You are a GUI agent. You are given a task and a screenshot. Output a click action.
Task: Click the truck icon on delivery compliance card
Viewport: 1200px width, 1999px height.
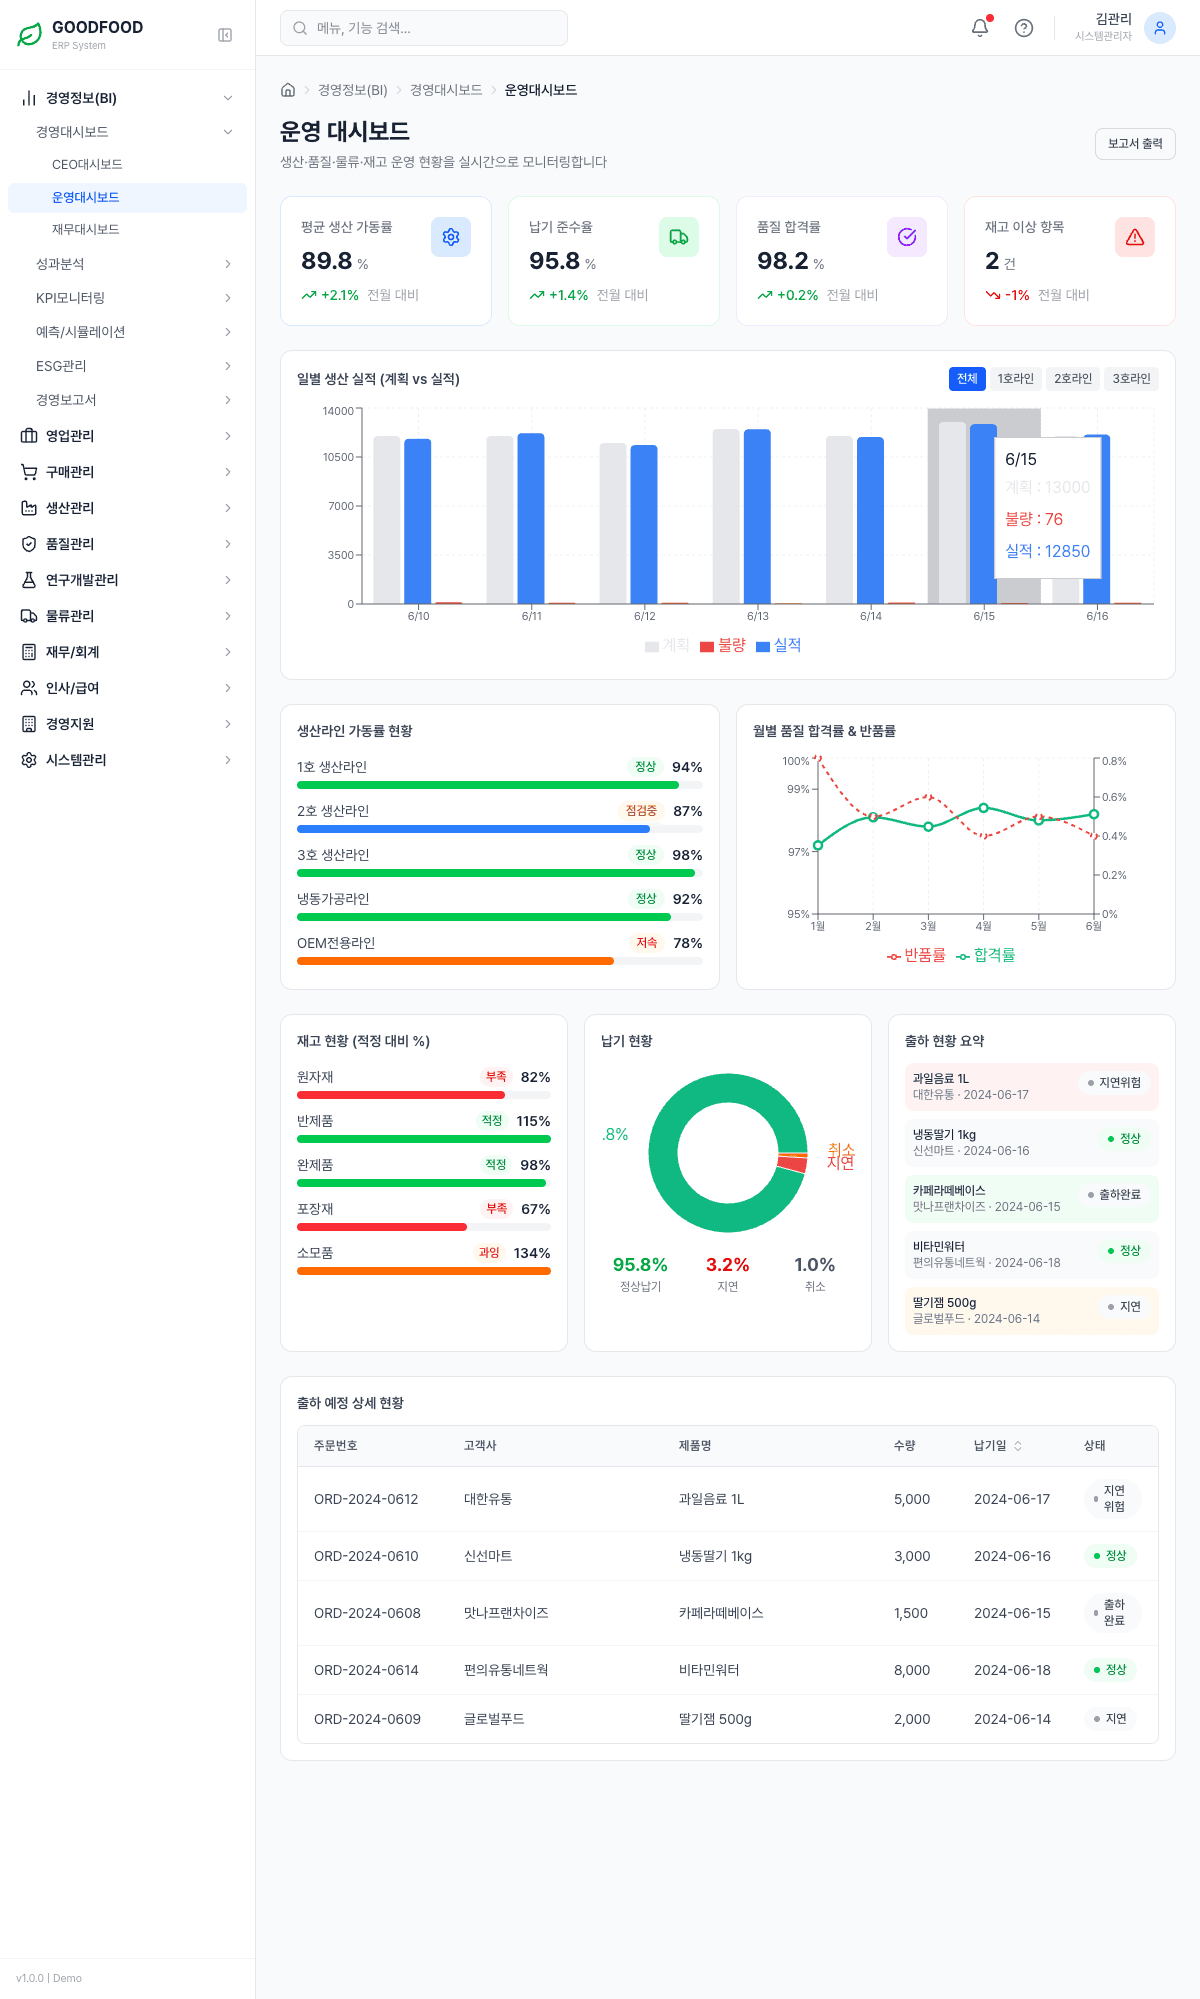pyautogui.click(x=679, y=237)
